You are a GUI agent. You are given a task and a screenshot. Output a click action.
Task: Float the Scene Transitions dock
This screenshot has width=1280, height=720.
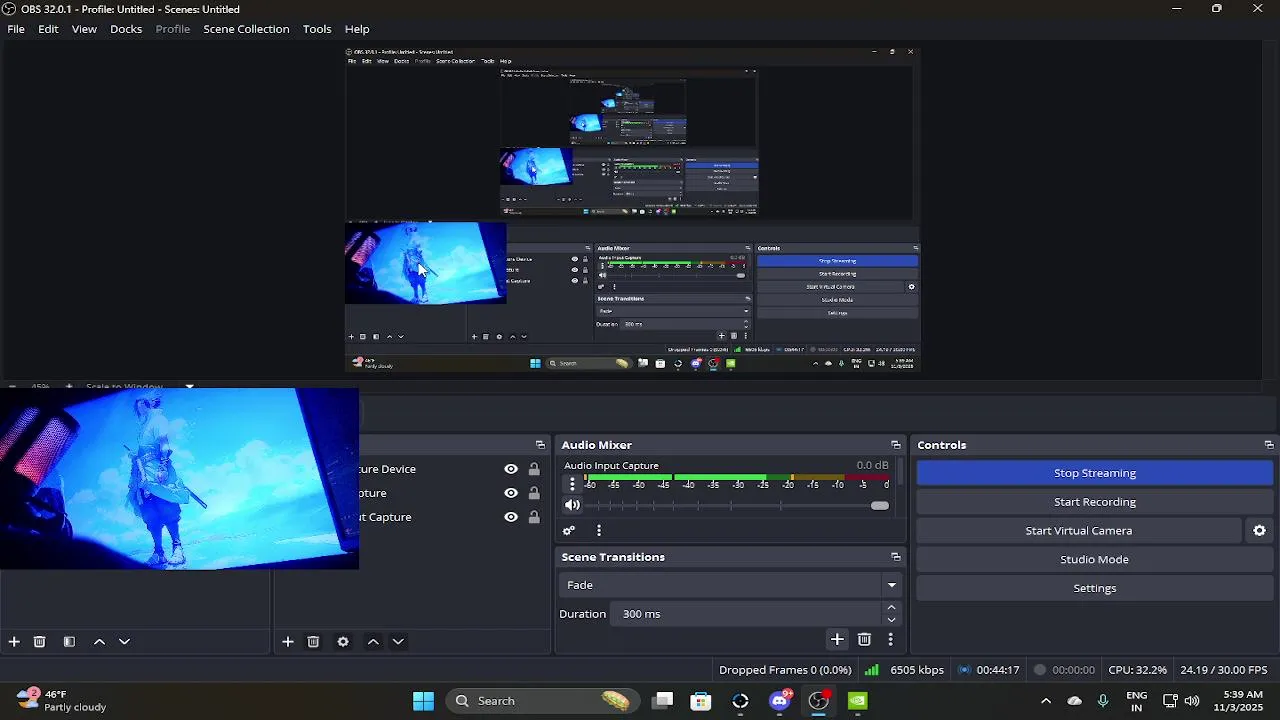click(896, 557)
